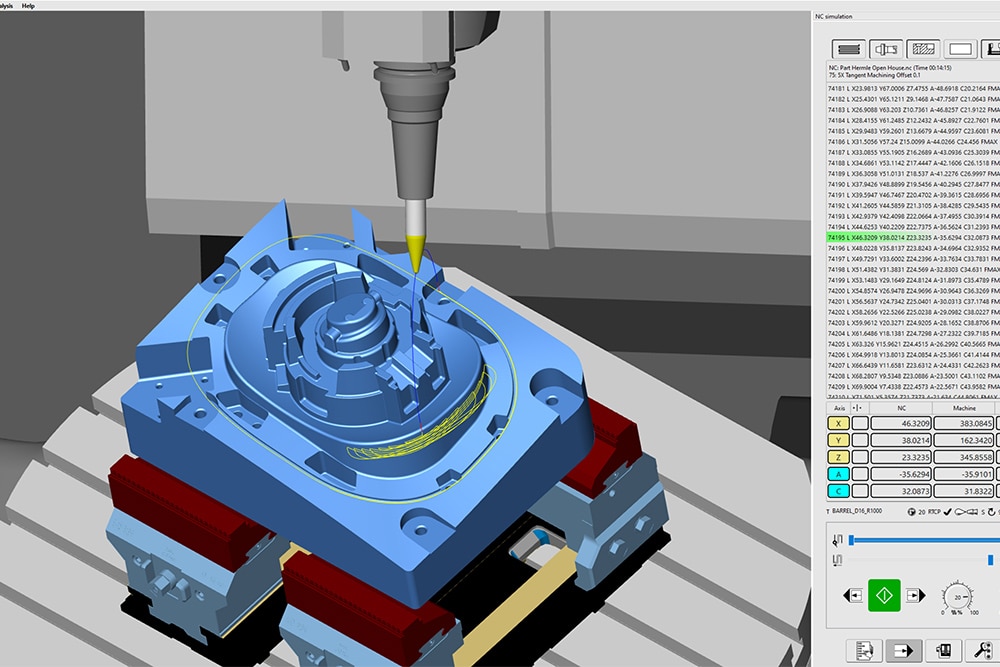
Task: Tick the checkbox next to axis C
Action: click(860, 491)
